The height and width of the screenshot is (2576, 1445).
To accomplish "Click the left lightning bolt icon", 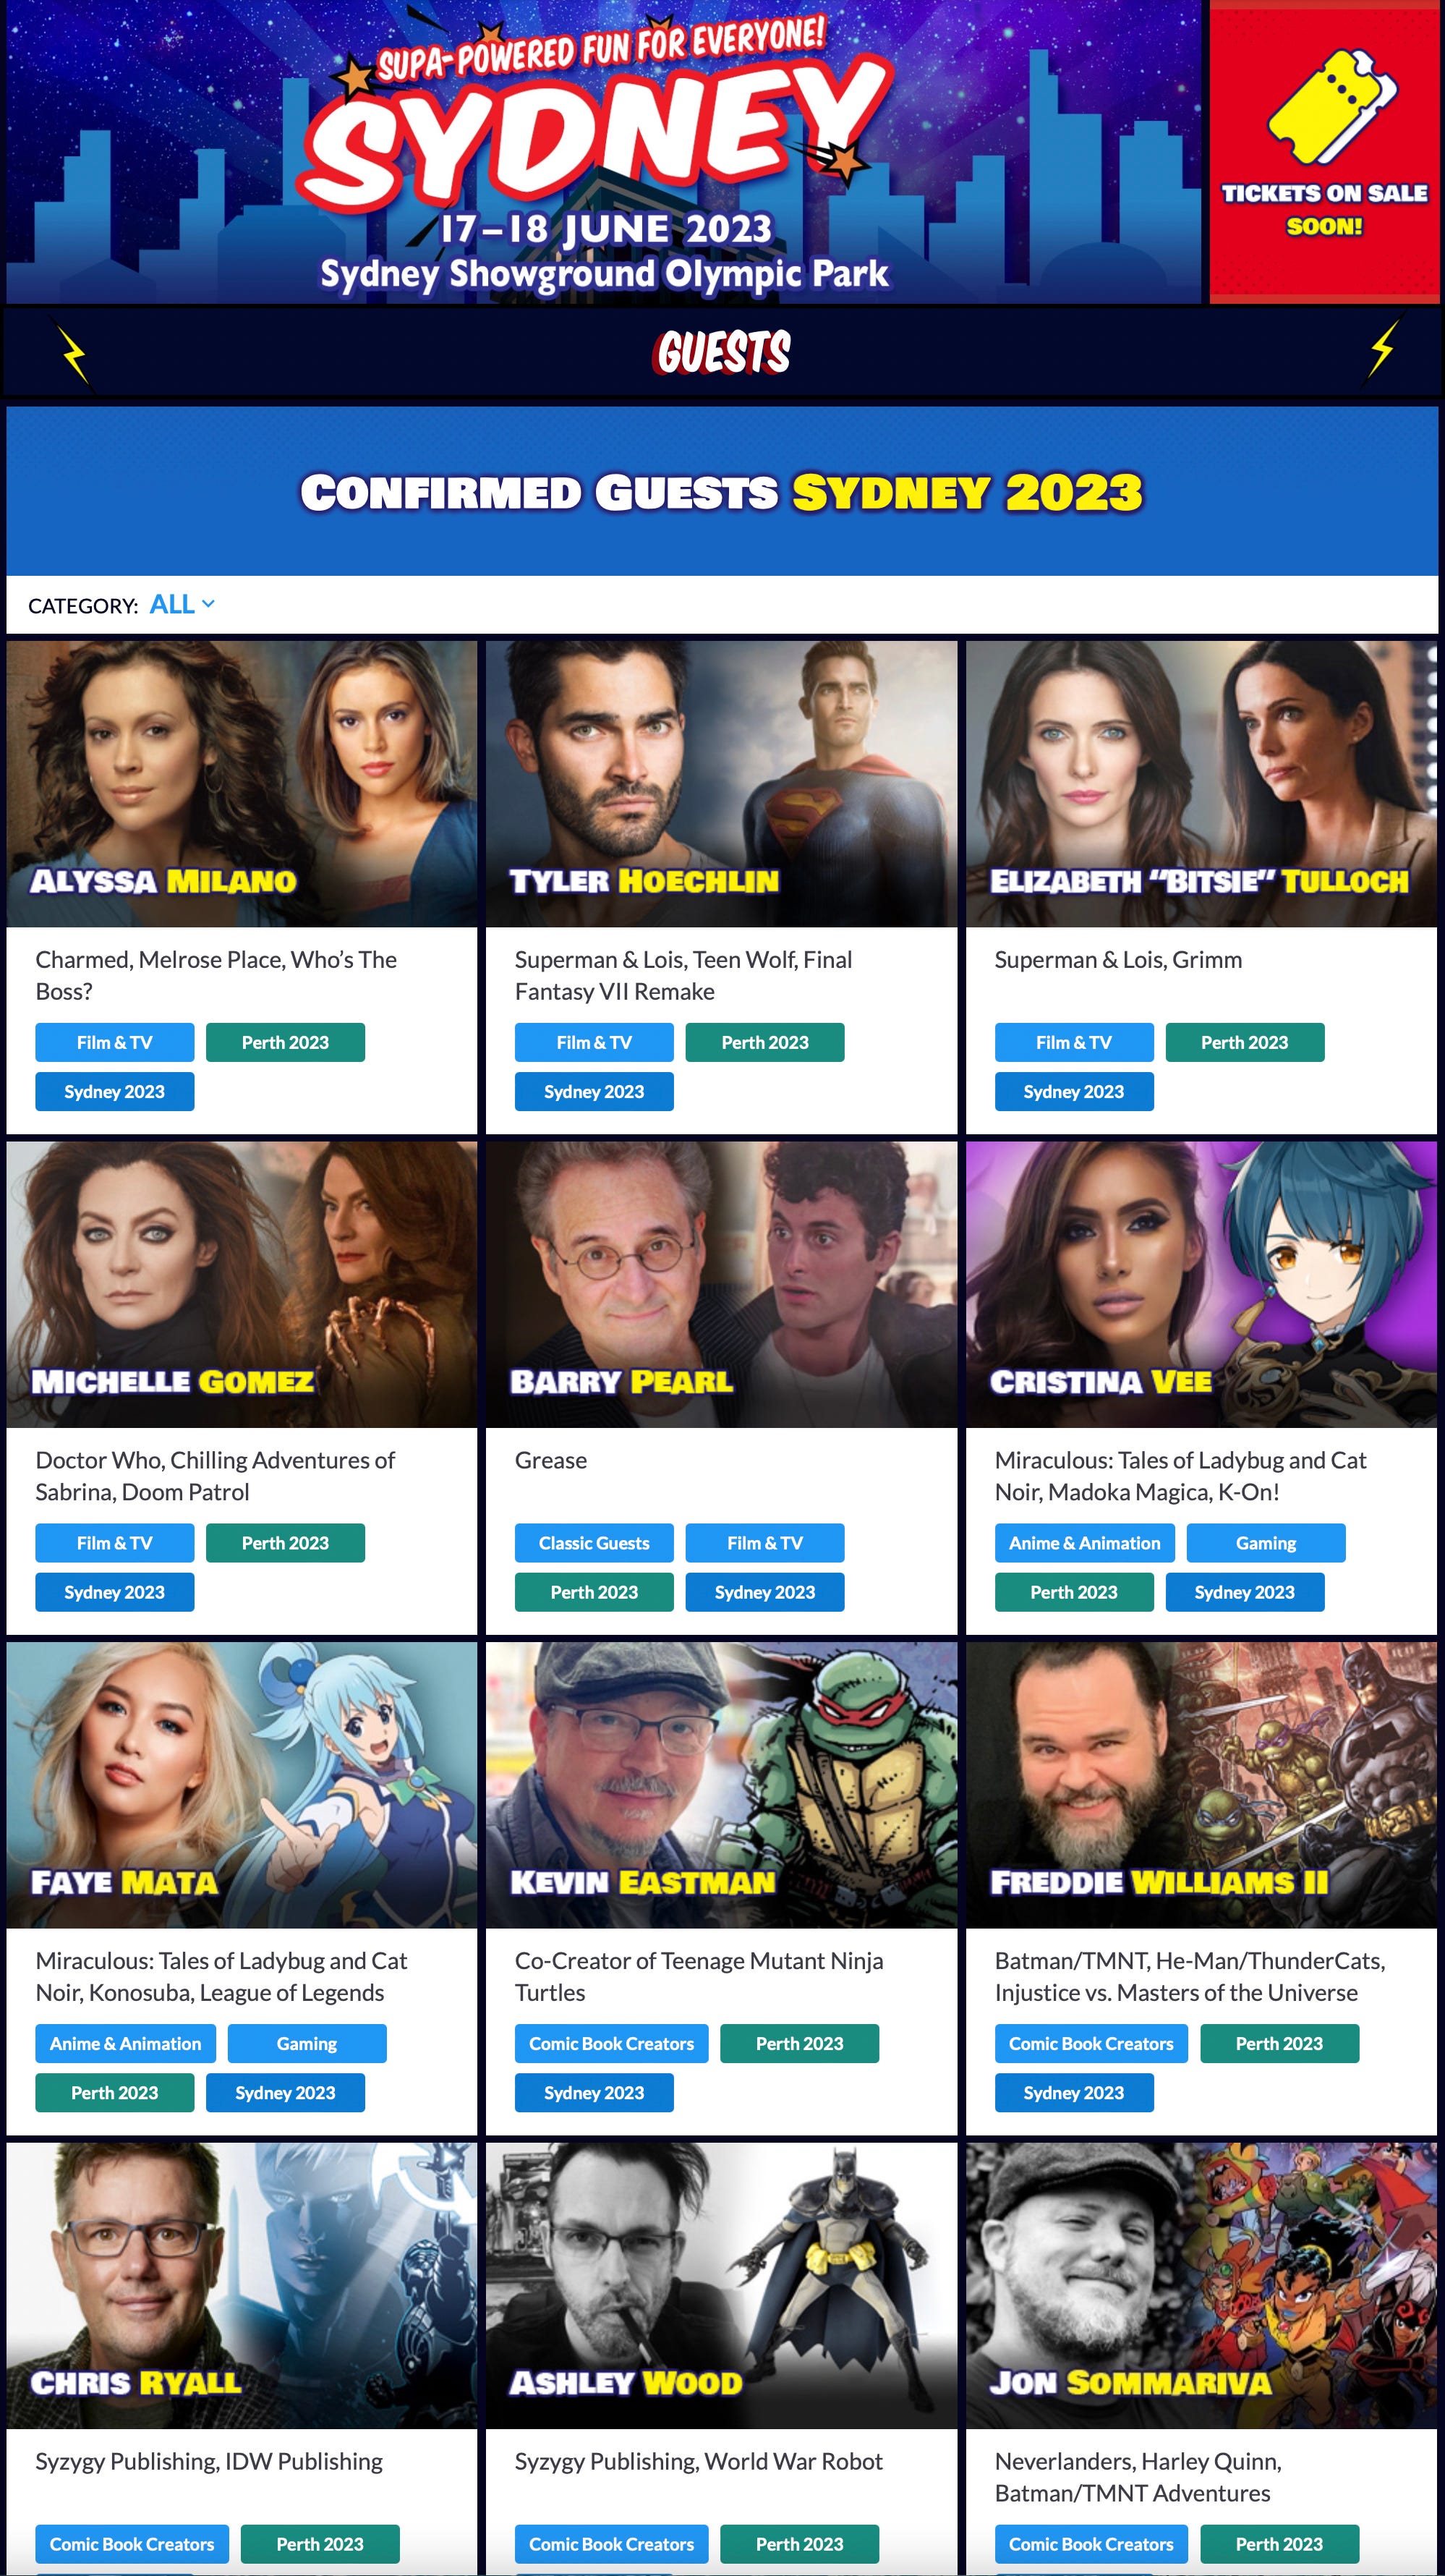I will tap(74, 353).
